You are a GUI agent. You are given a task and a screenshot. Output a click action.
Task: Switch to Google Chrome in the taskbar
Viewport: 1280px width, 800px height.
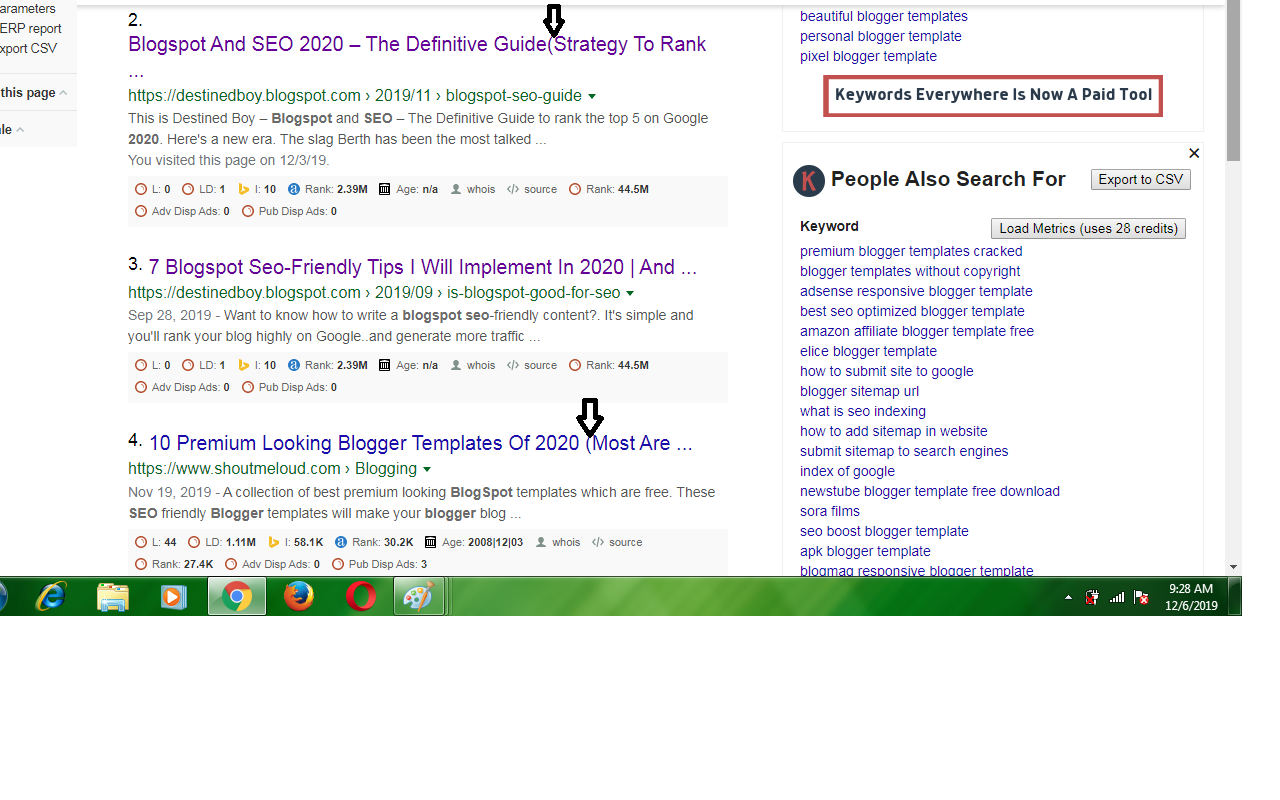click(237, 597)
